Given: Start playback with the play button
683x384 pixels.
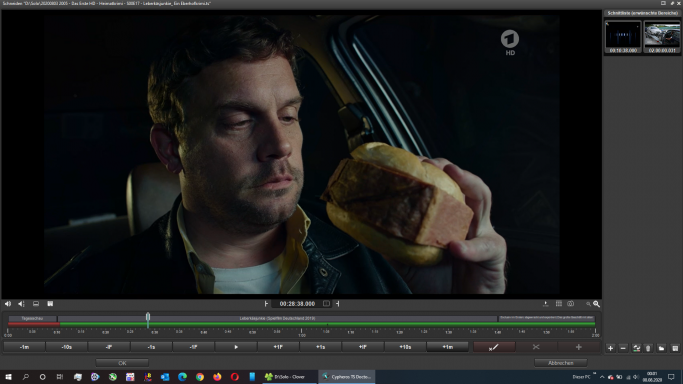Looking at the screenshot, I should (x=236, y=347).
